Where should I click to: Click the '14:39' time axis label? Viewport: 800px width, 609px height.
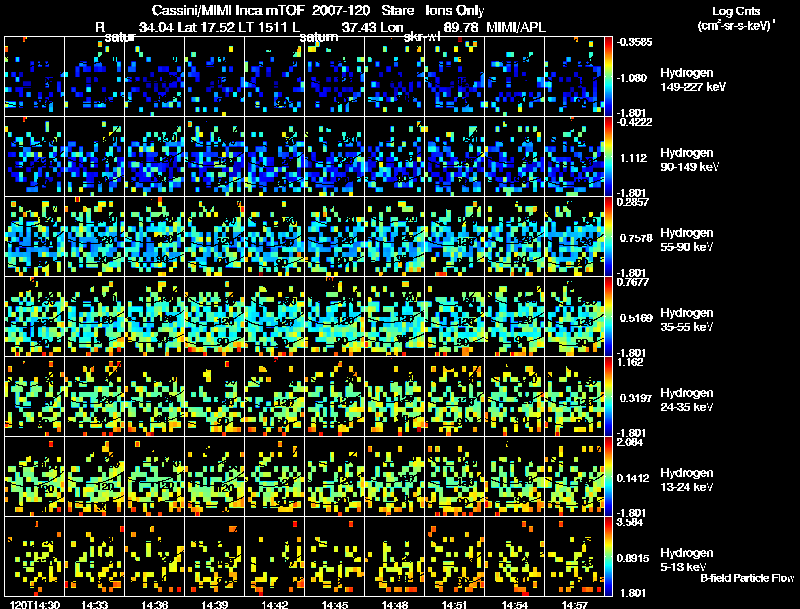tap(214, 604)
